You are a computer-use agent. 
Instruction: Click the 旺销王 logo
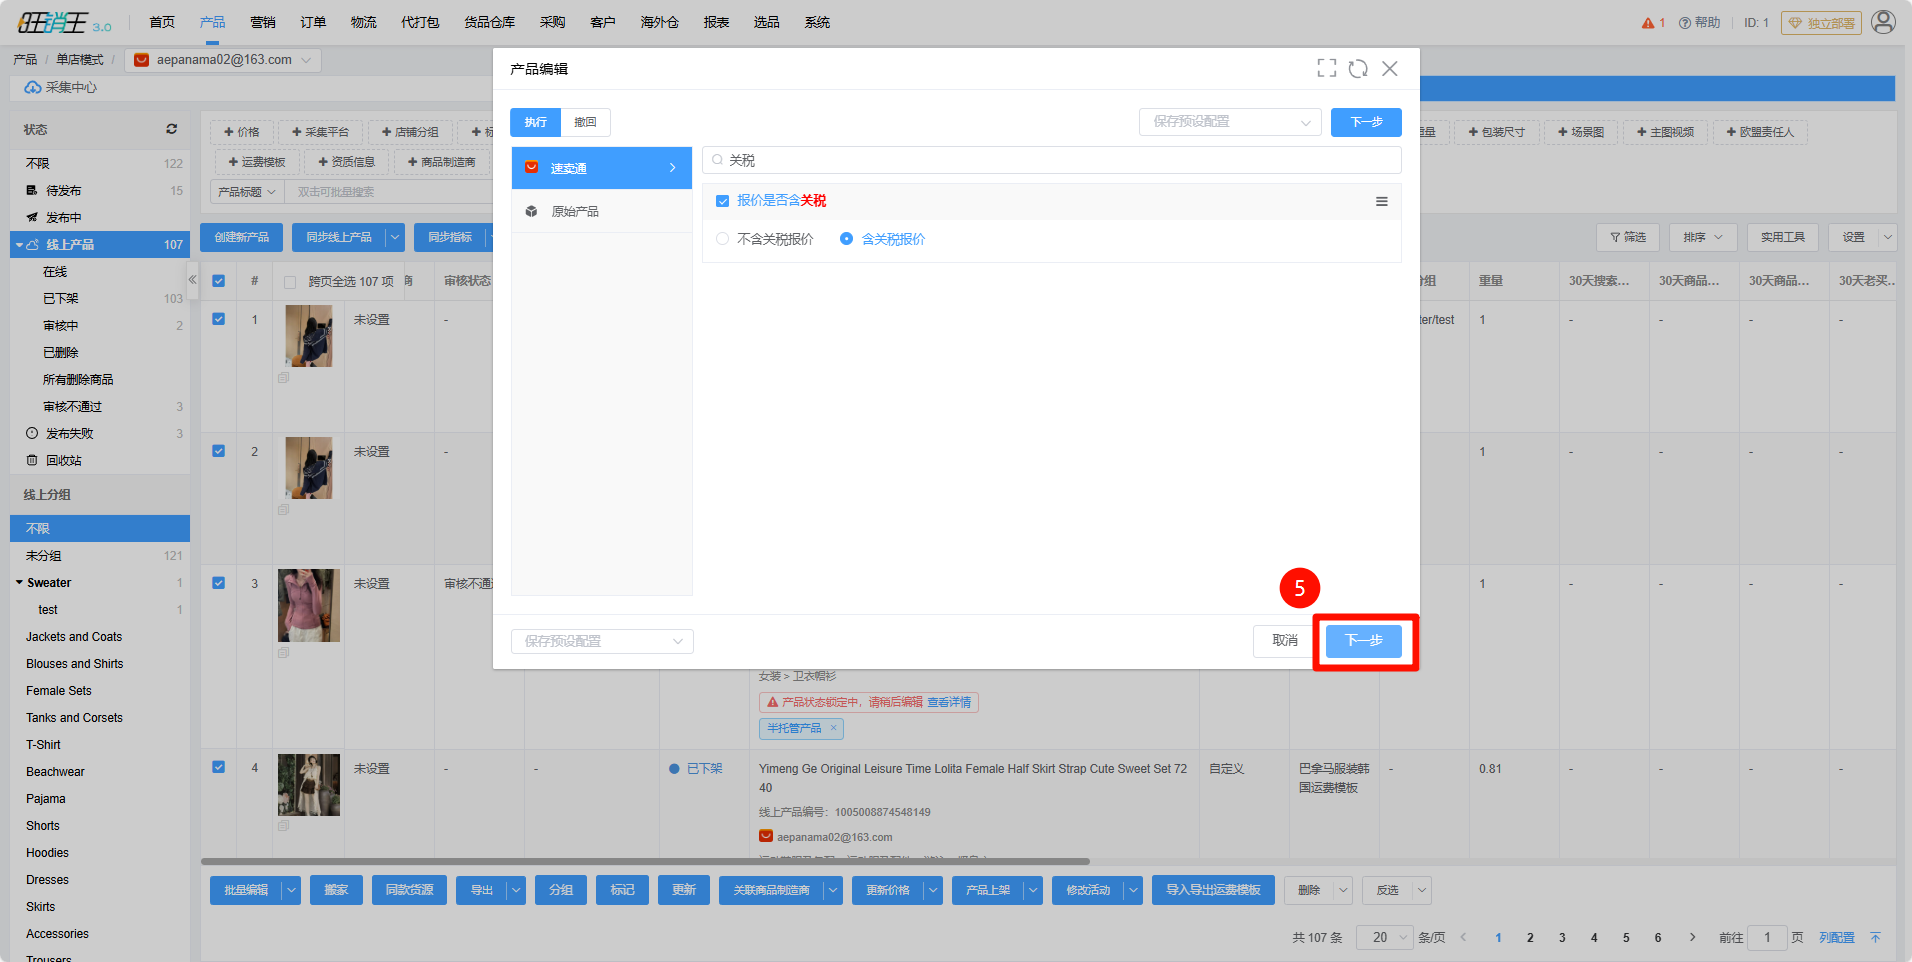65,22
